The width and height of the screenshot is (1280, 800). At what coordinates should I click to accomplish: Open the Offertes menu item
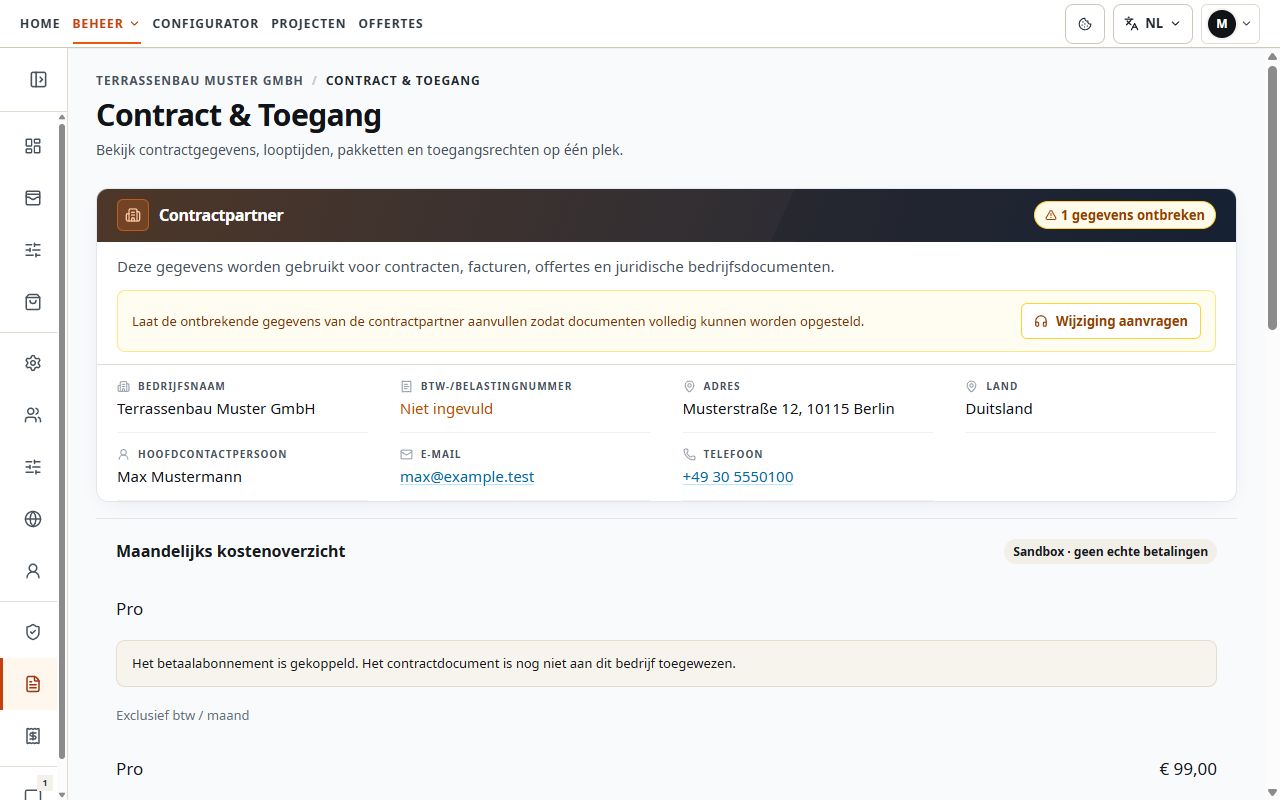point(390,23)
